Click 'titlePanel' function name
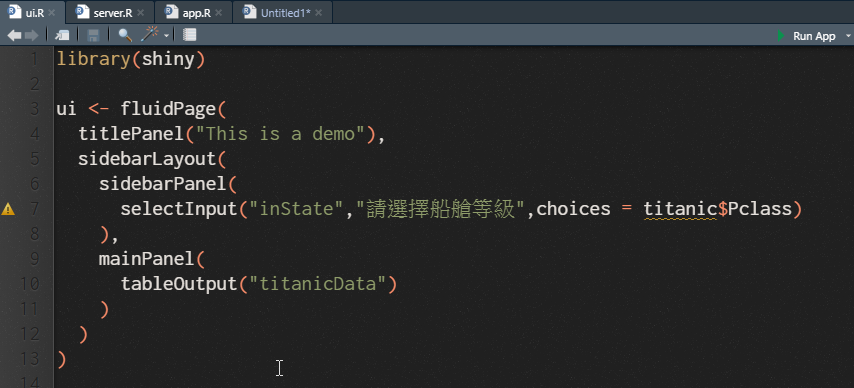 click(x=131, y=134)
